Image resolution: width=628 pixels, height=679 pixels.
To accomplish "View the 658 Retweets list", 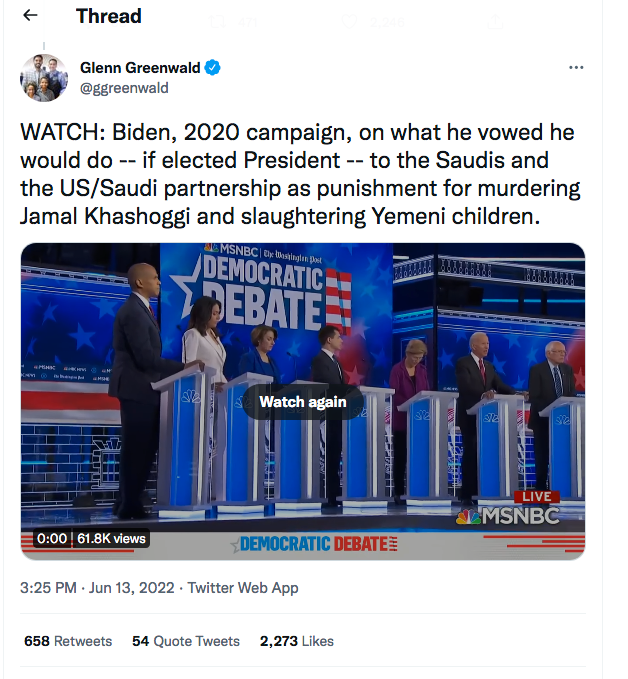I will click(x=68, y=641).
